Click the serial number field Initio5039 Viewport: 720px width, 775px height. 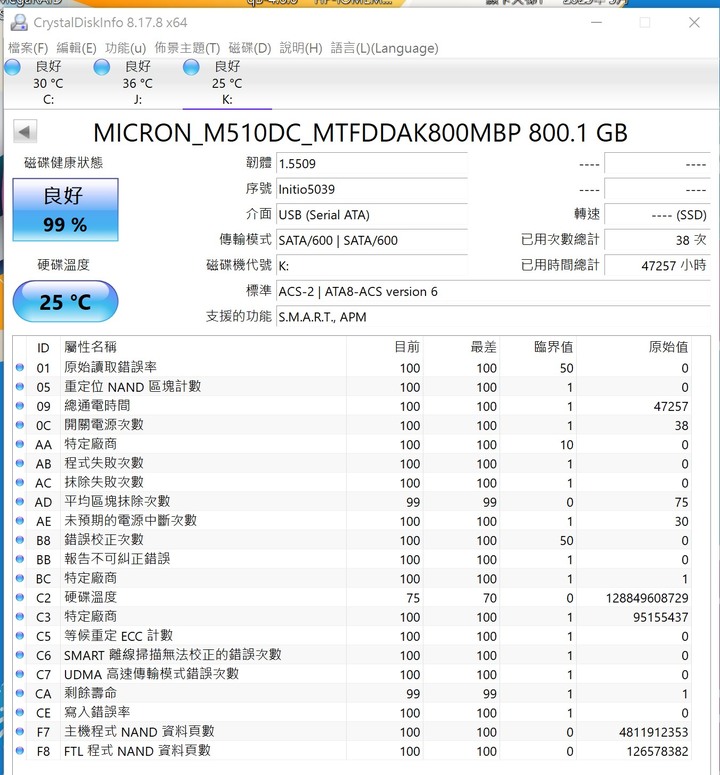tap(372, 189)
